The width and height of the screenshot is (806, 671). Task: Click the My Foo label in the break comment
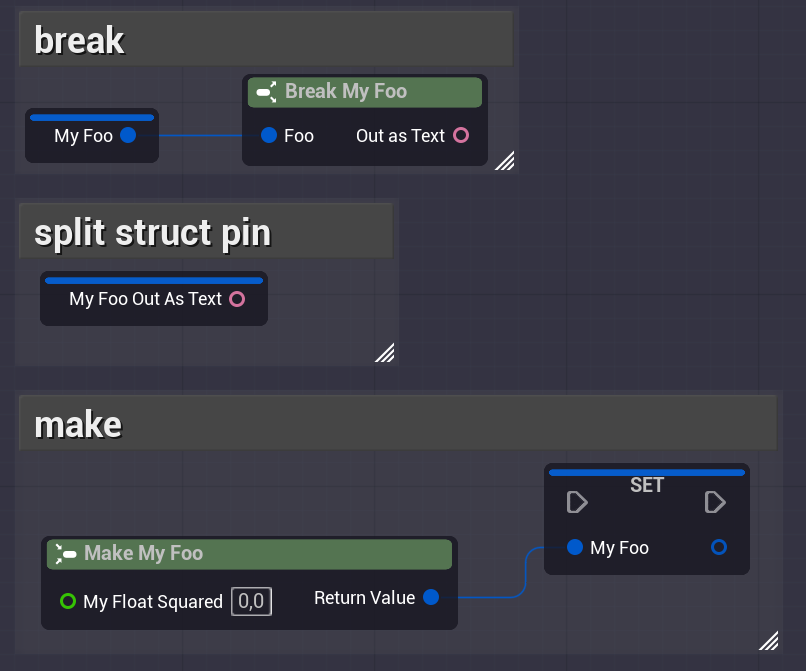tap(83, 136)
